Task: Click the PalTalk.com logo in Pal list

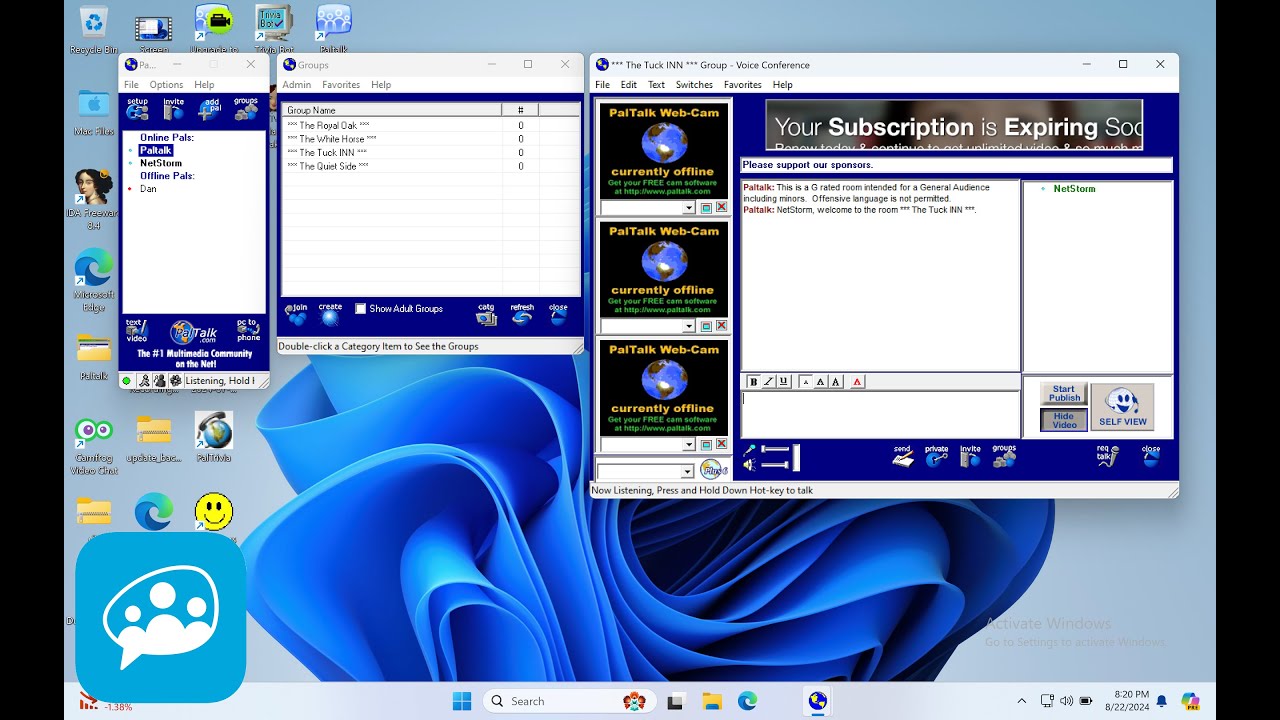Action: coord(192,332)
